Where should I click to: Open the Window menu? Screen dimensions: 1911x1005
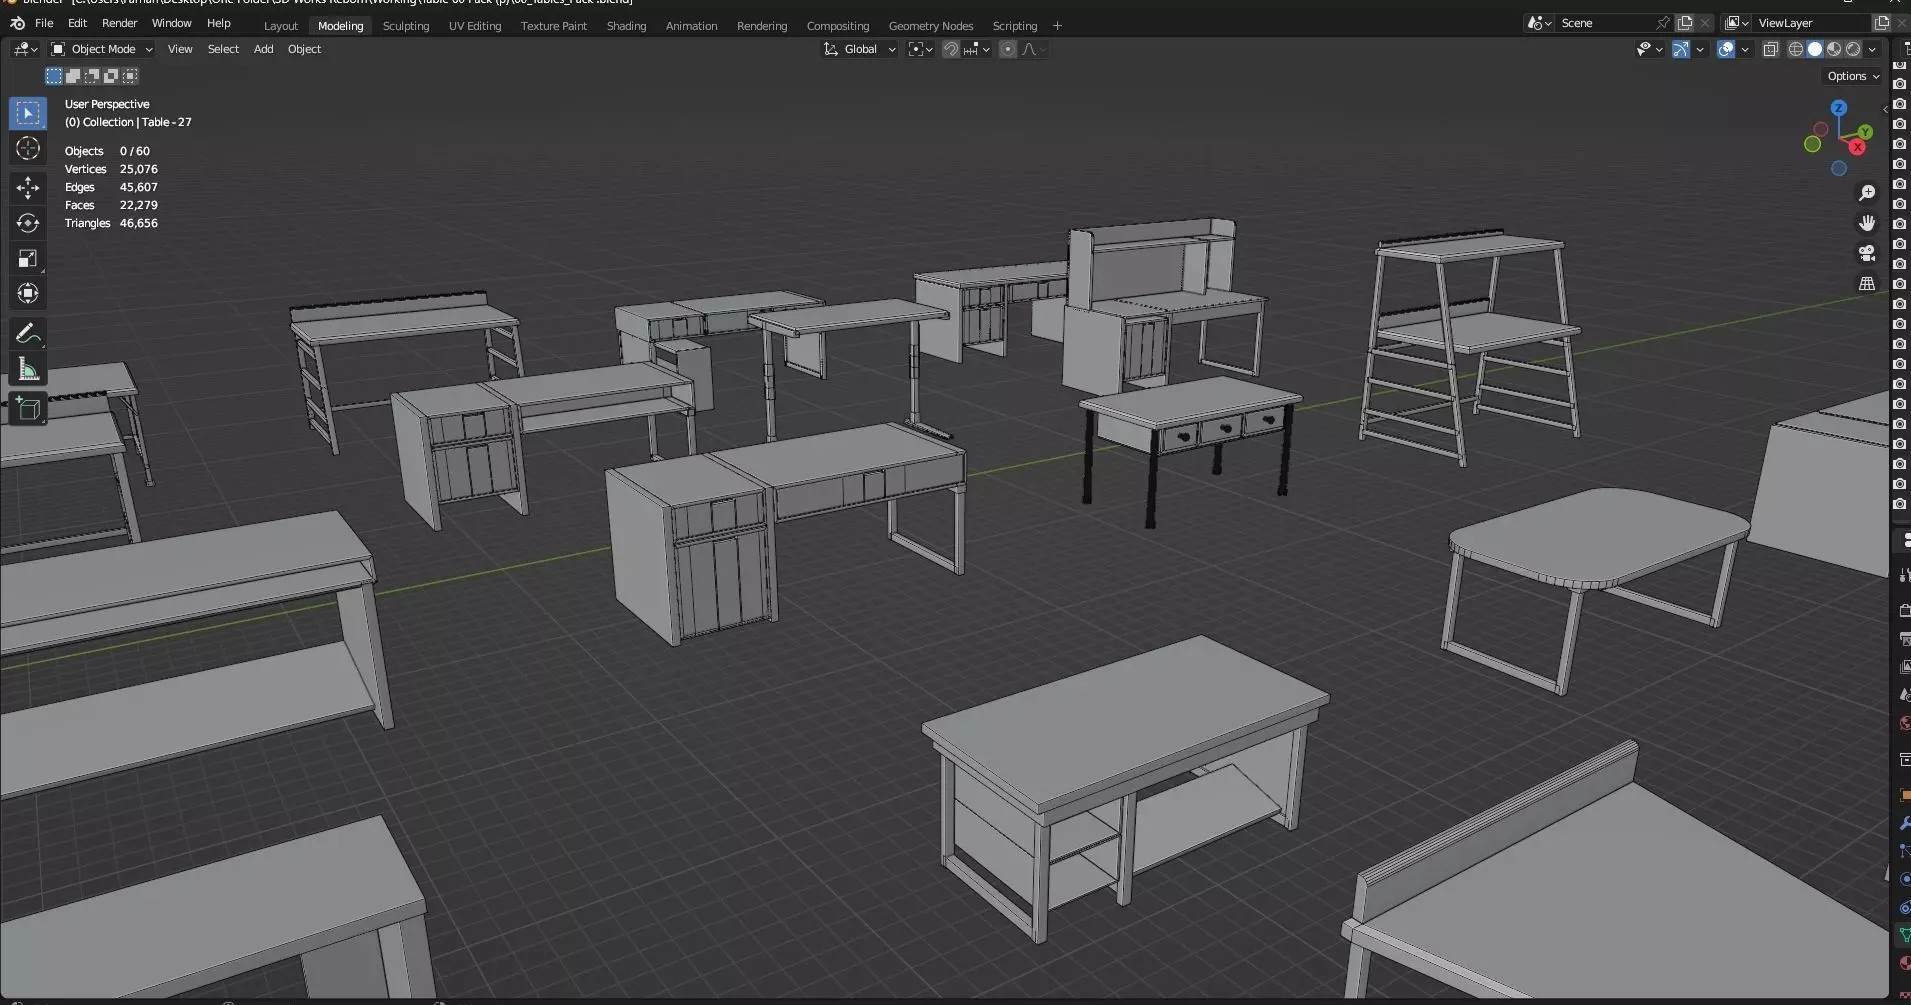pyautogui.click(x=171, y=23)
